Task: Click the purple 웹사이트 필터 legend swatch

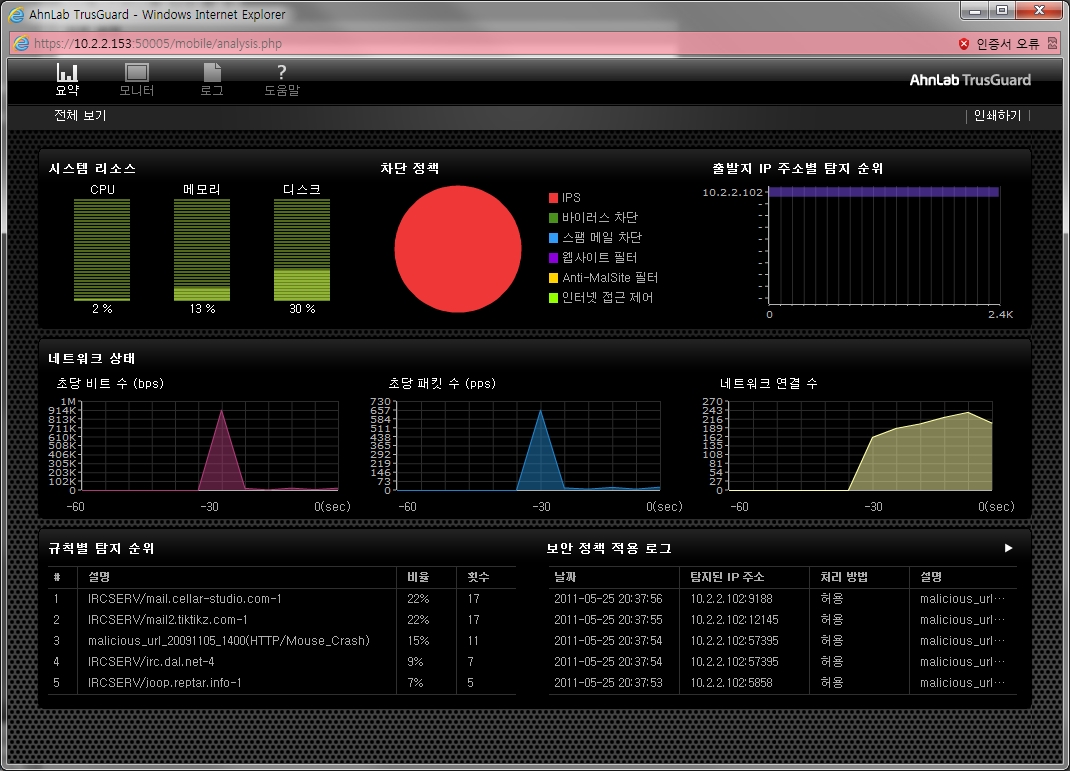Action: pos(553,258)
